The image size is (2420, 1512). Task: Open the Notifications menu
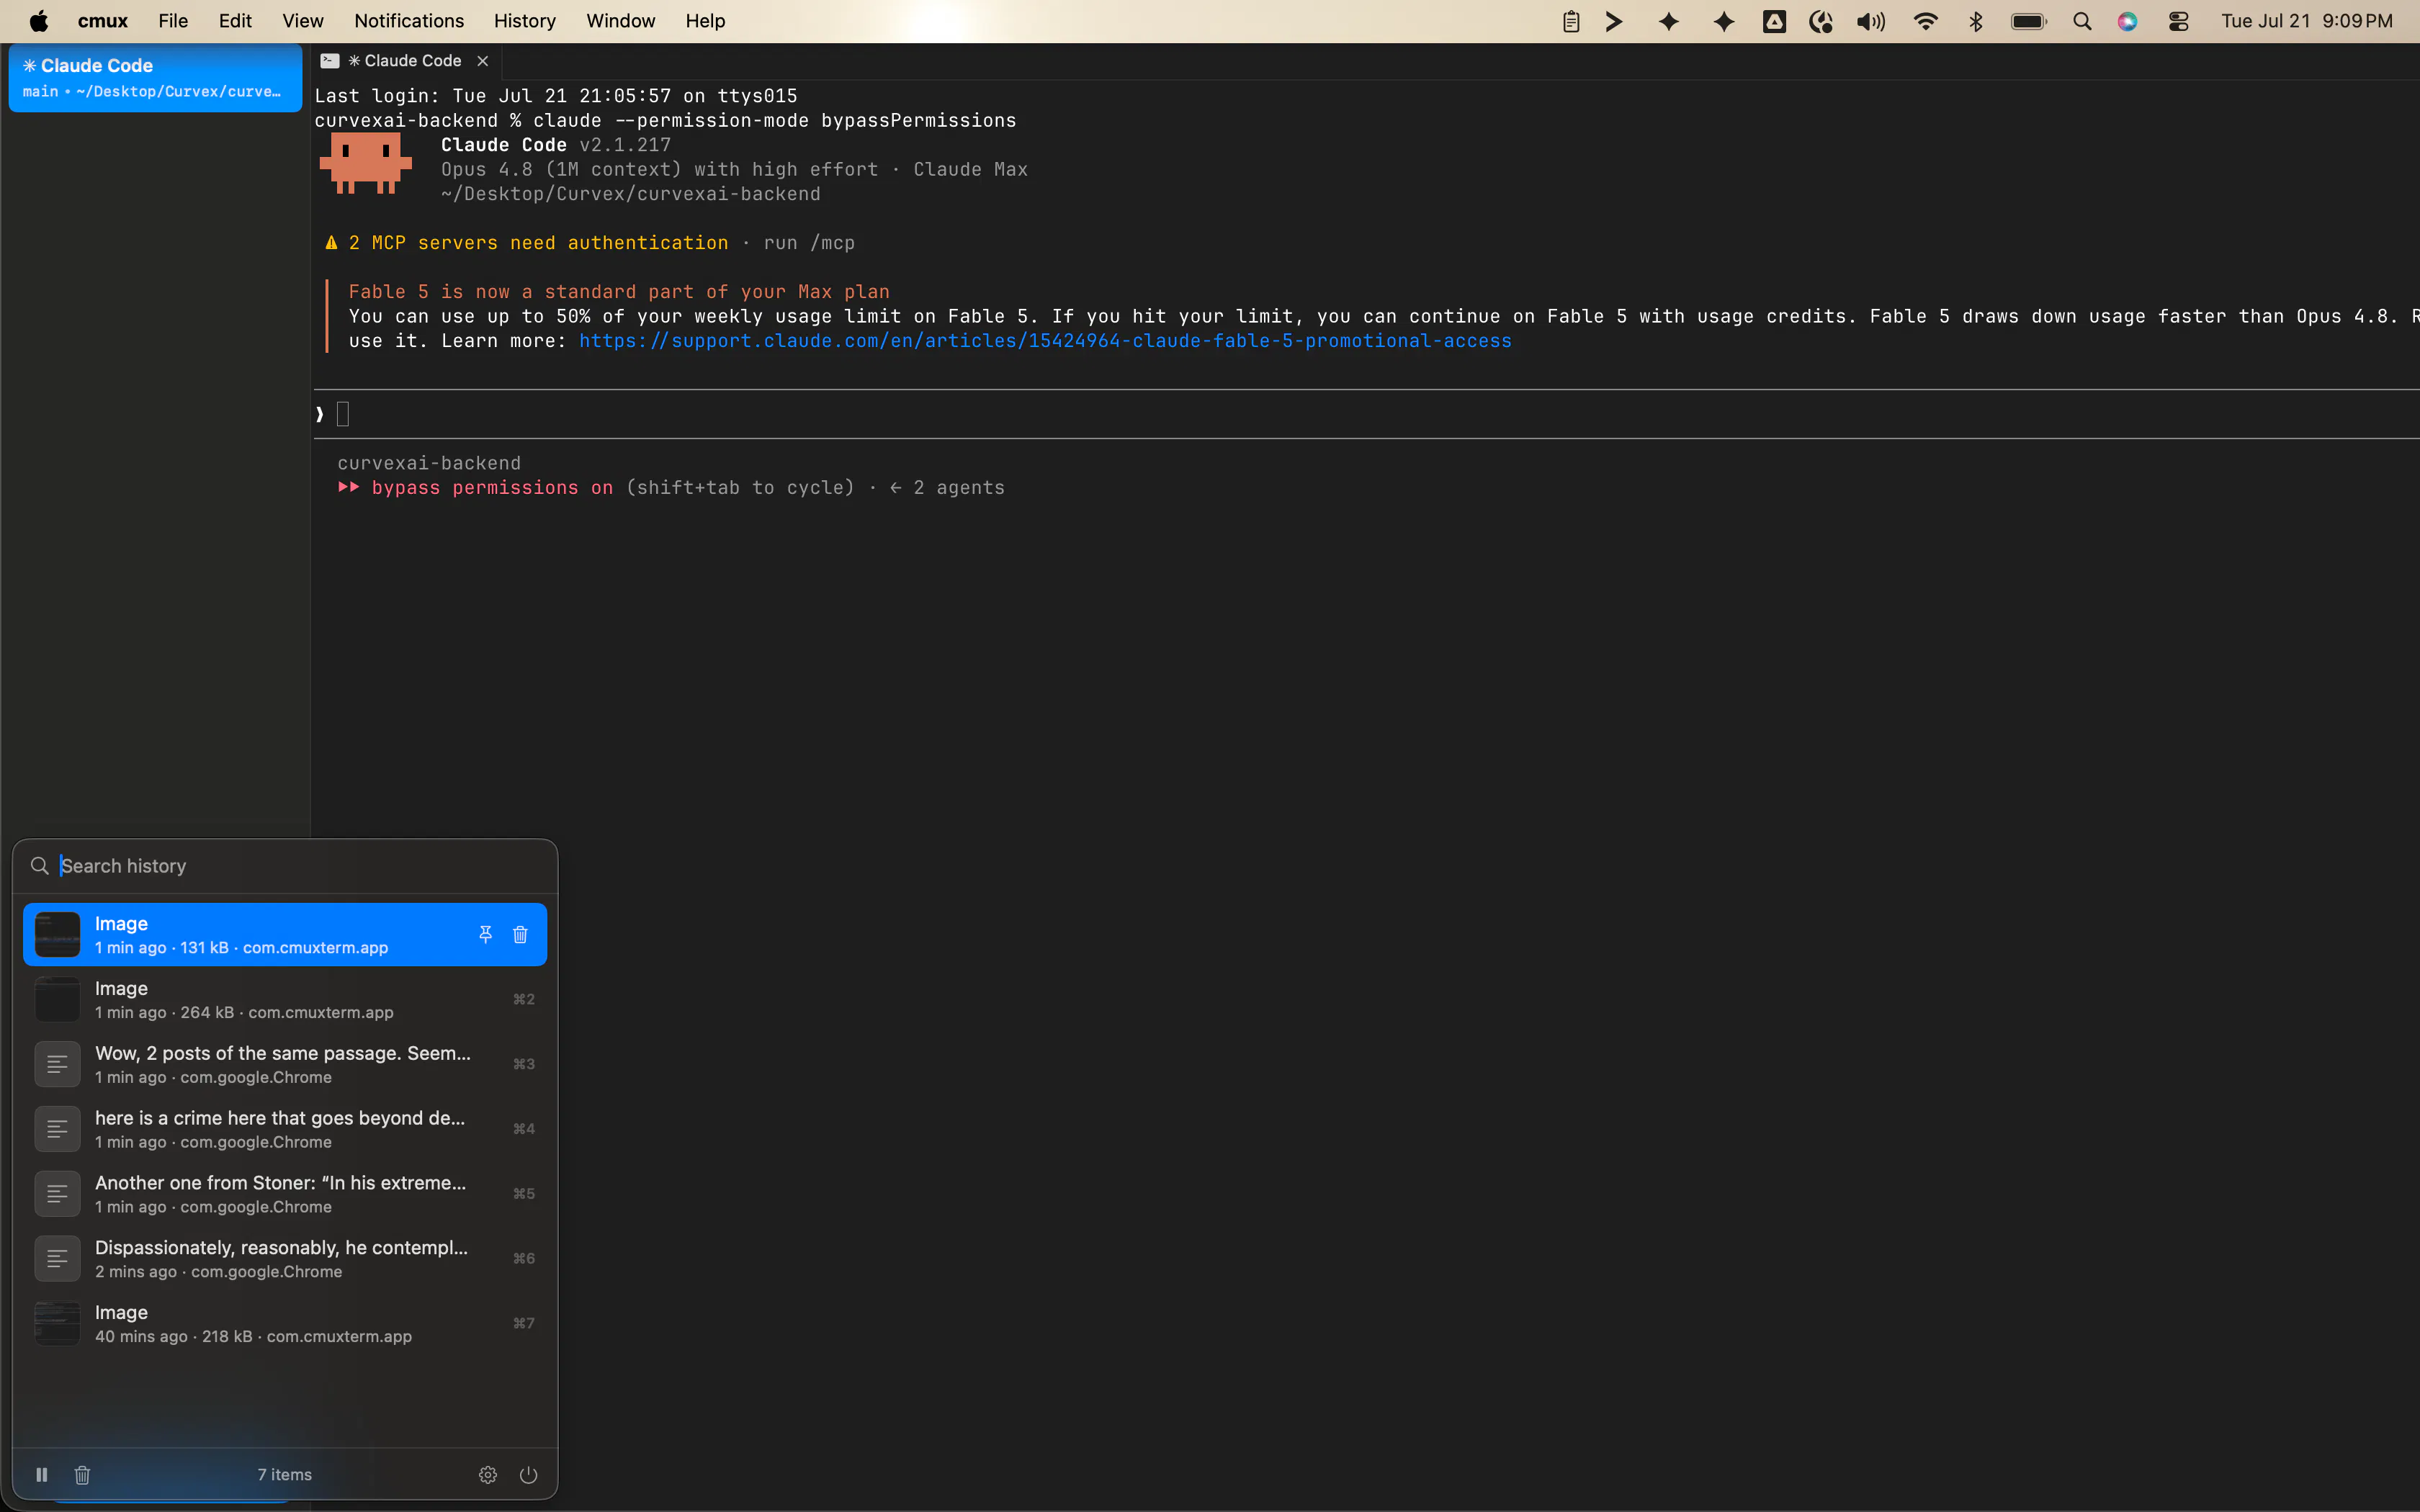click(409, 21)
